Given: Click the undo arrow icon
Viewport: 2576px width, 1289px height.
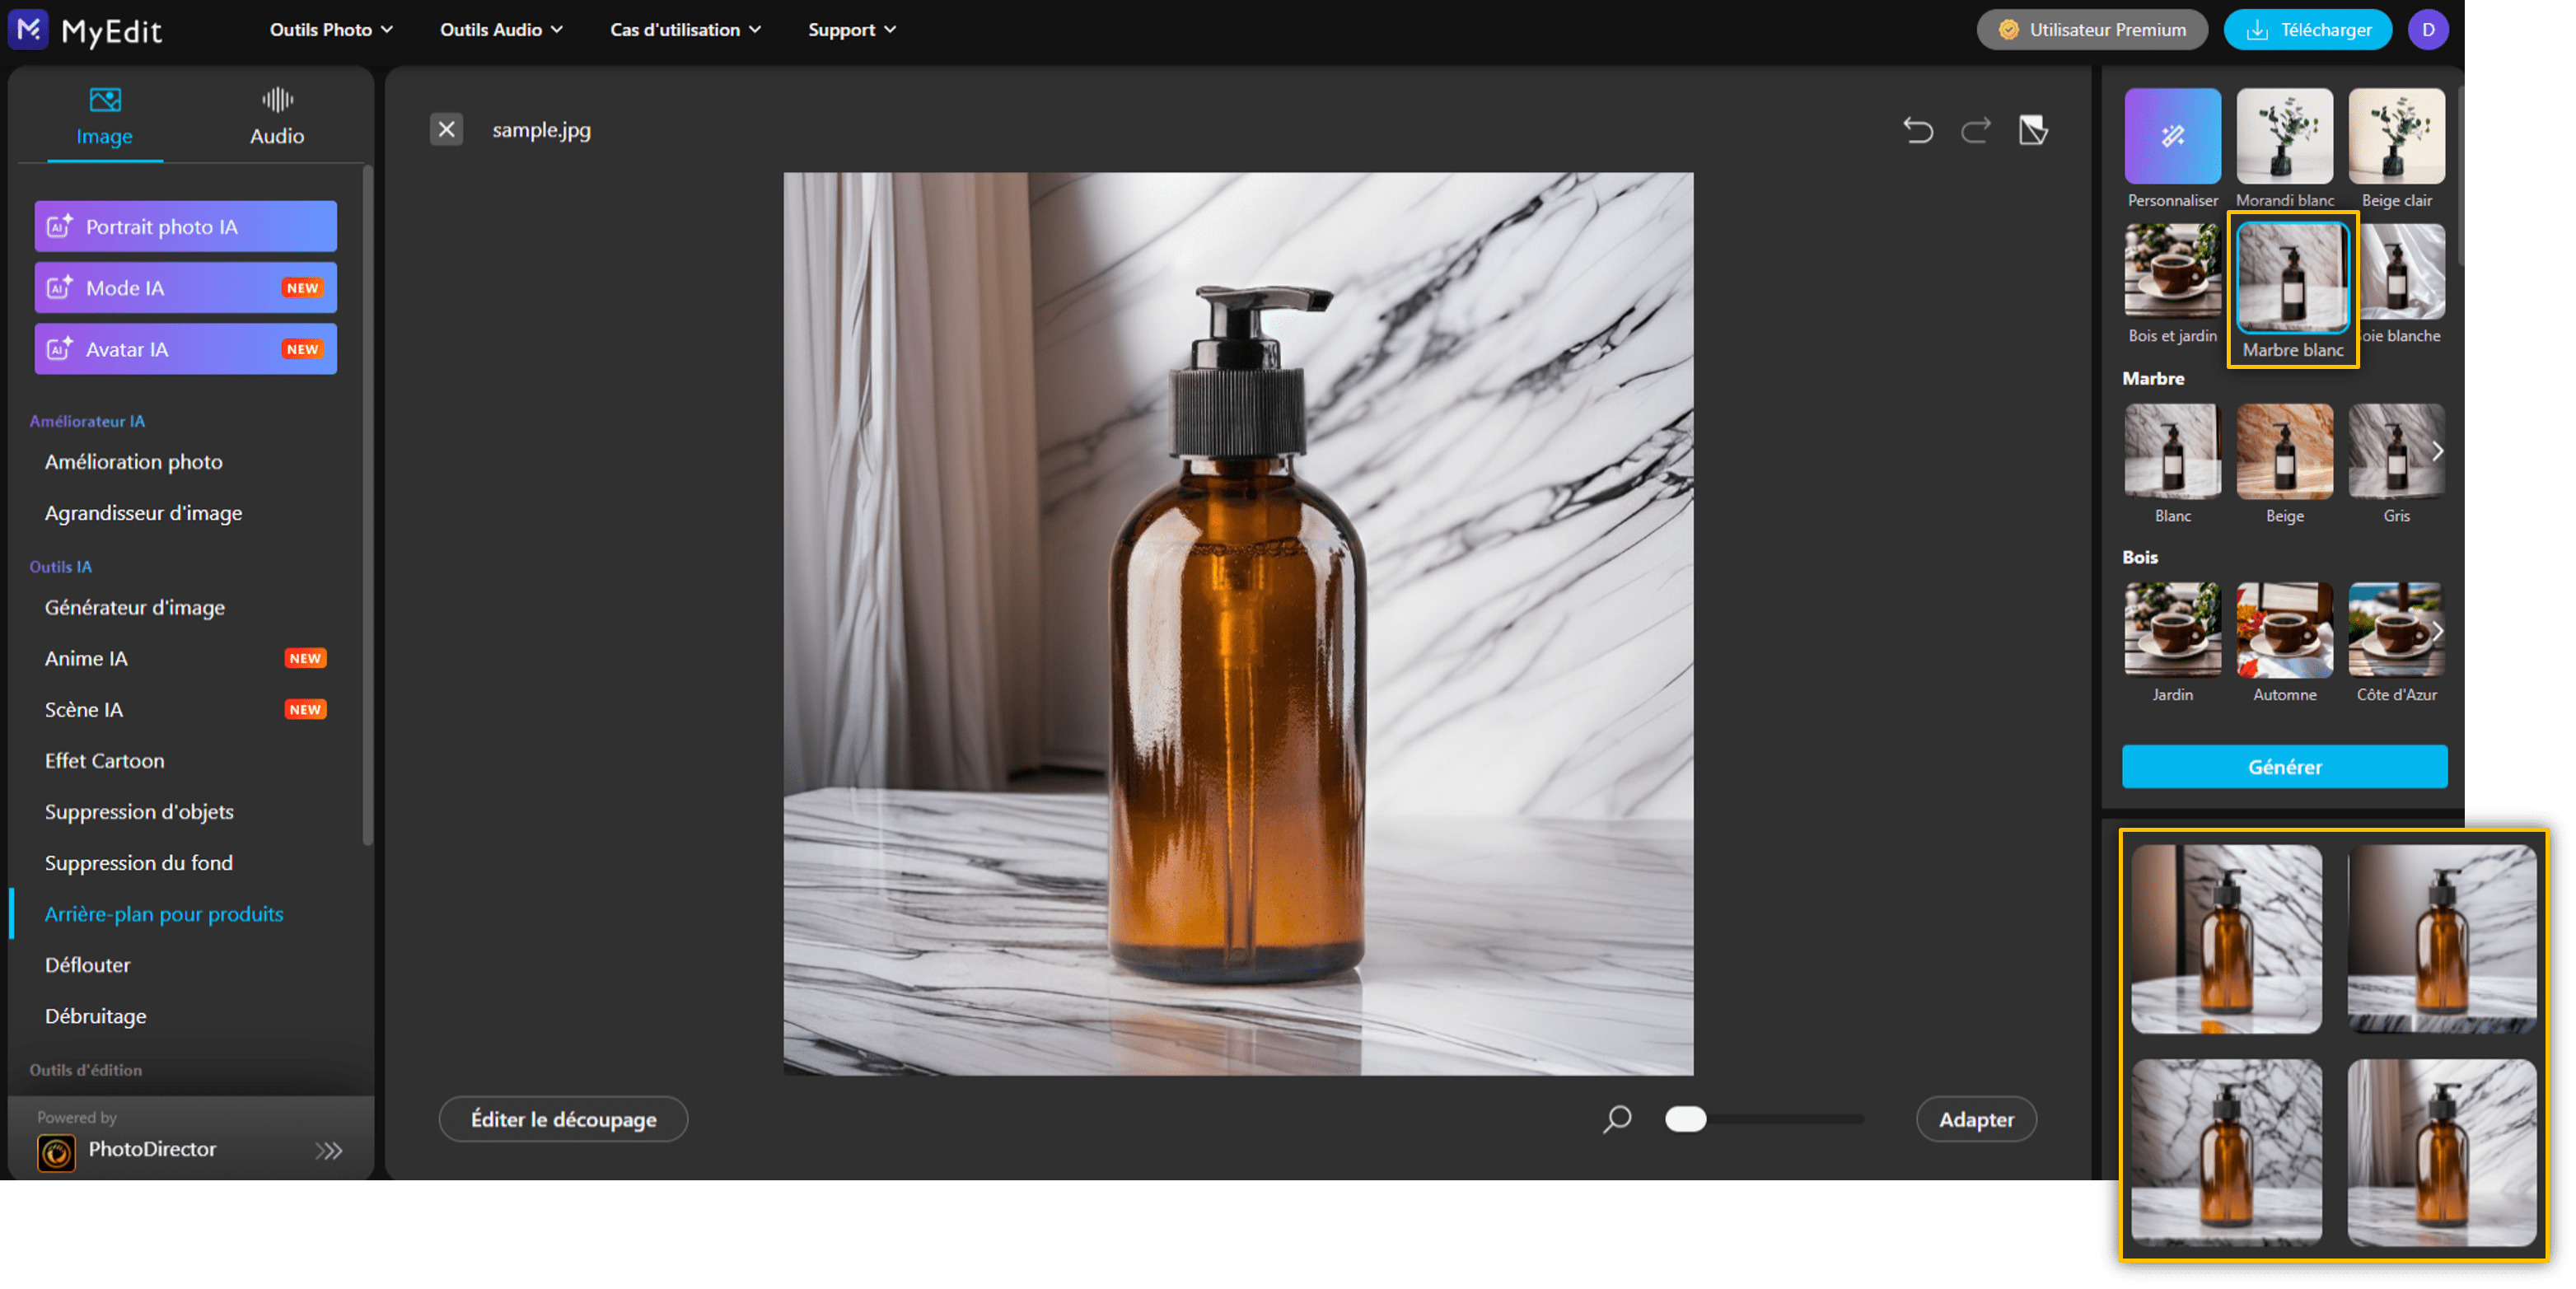Looking at the screenshot, I should [x=1917, y=130].
